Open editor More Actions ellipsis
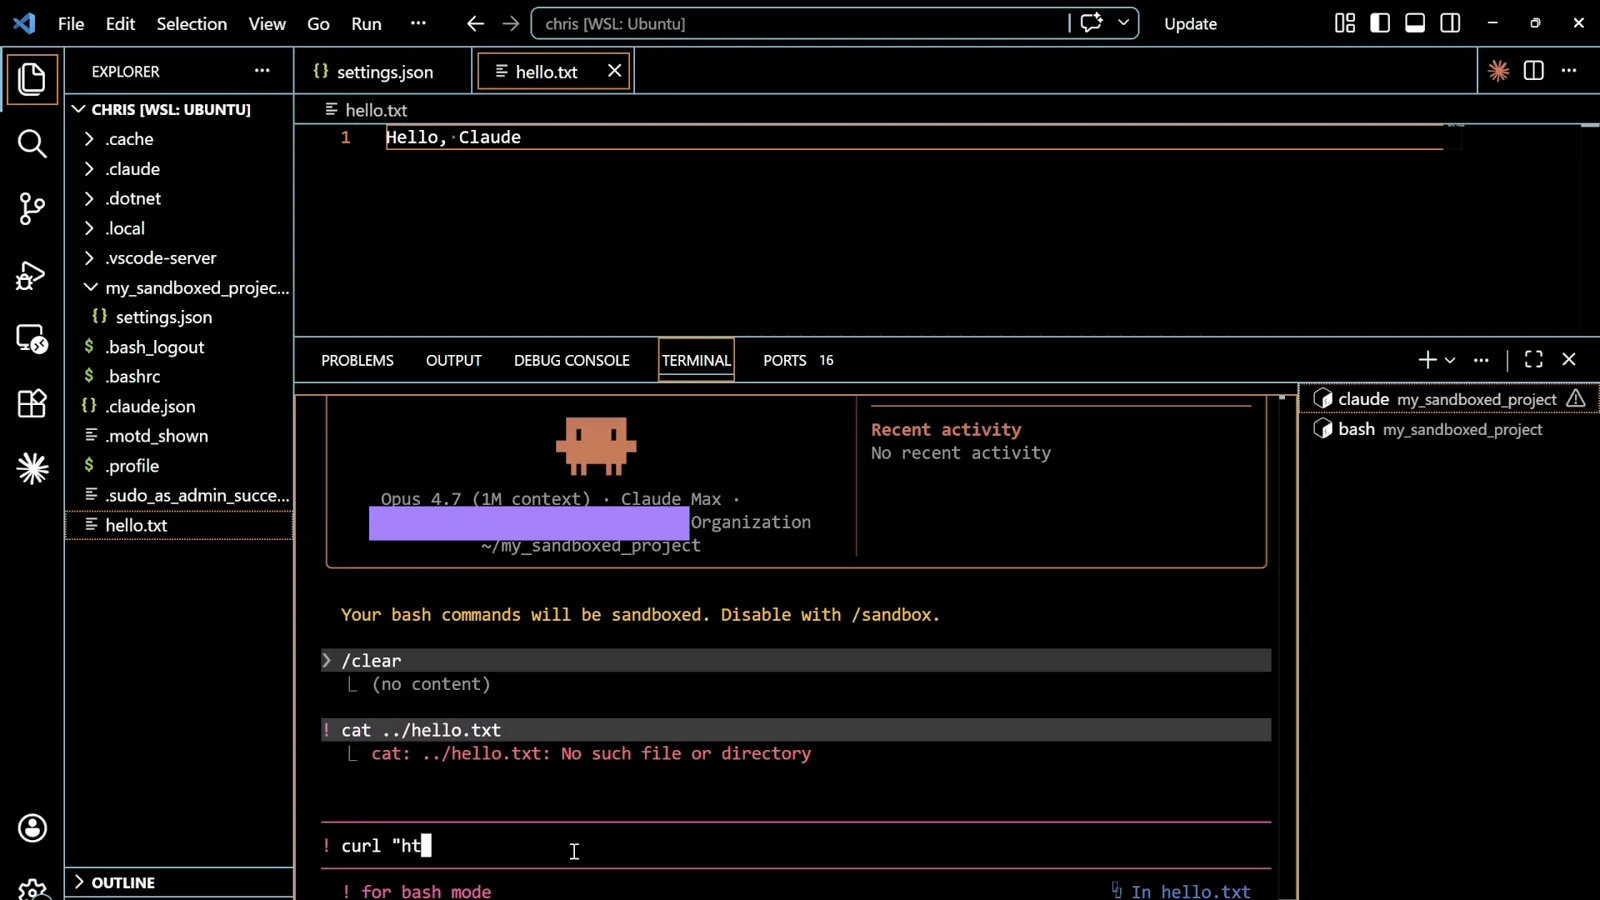 point(1569,71)
